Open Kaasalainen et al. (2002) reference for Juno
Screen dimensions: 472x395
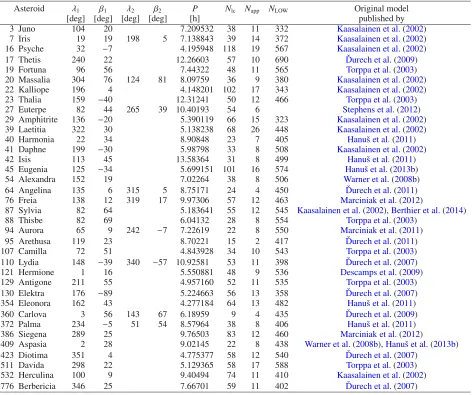point(381,29)
